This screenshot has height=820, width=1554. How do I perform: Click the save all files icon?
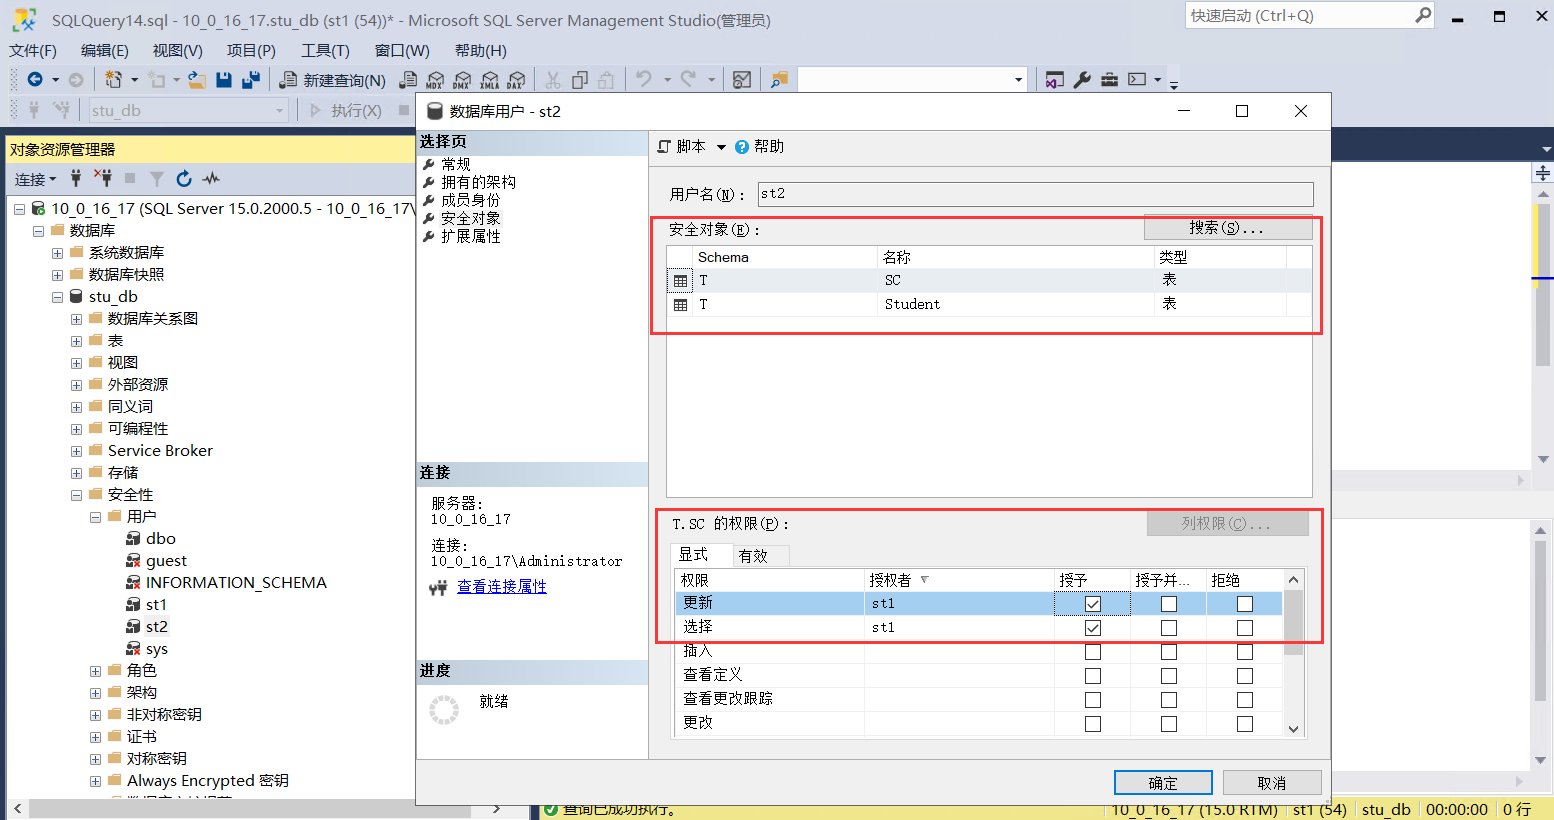pos(251,79)
